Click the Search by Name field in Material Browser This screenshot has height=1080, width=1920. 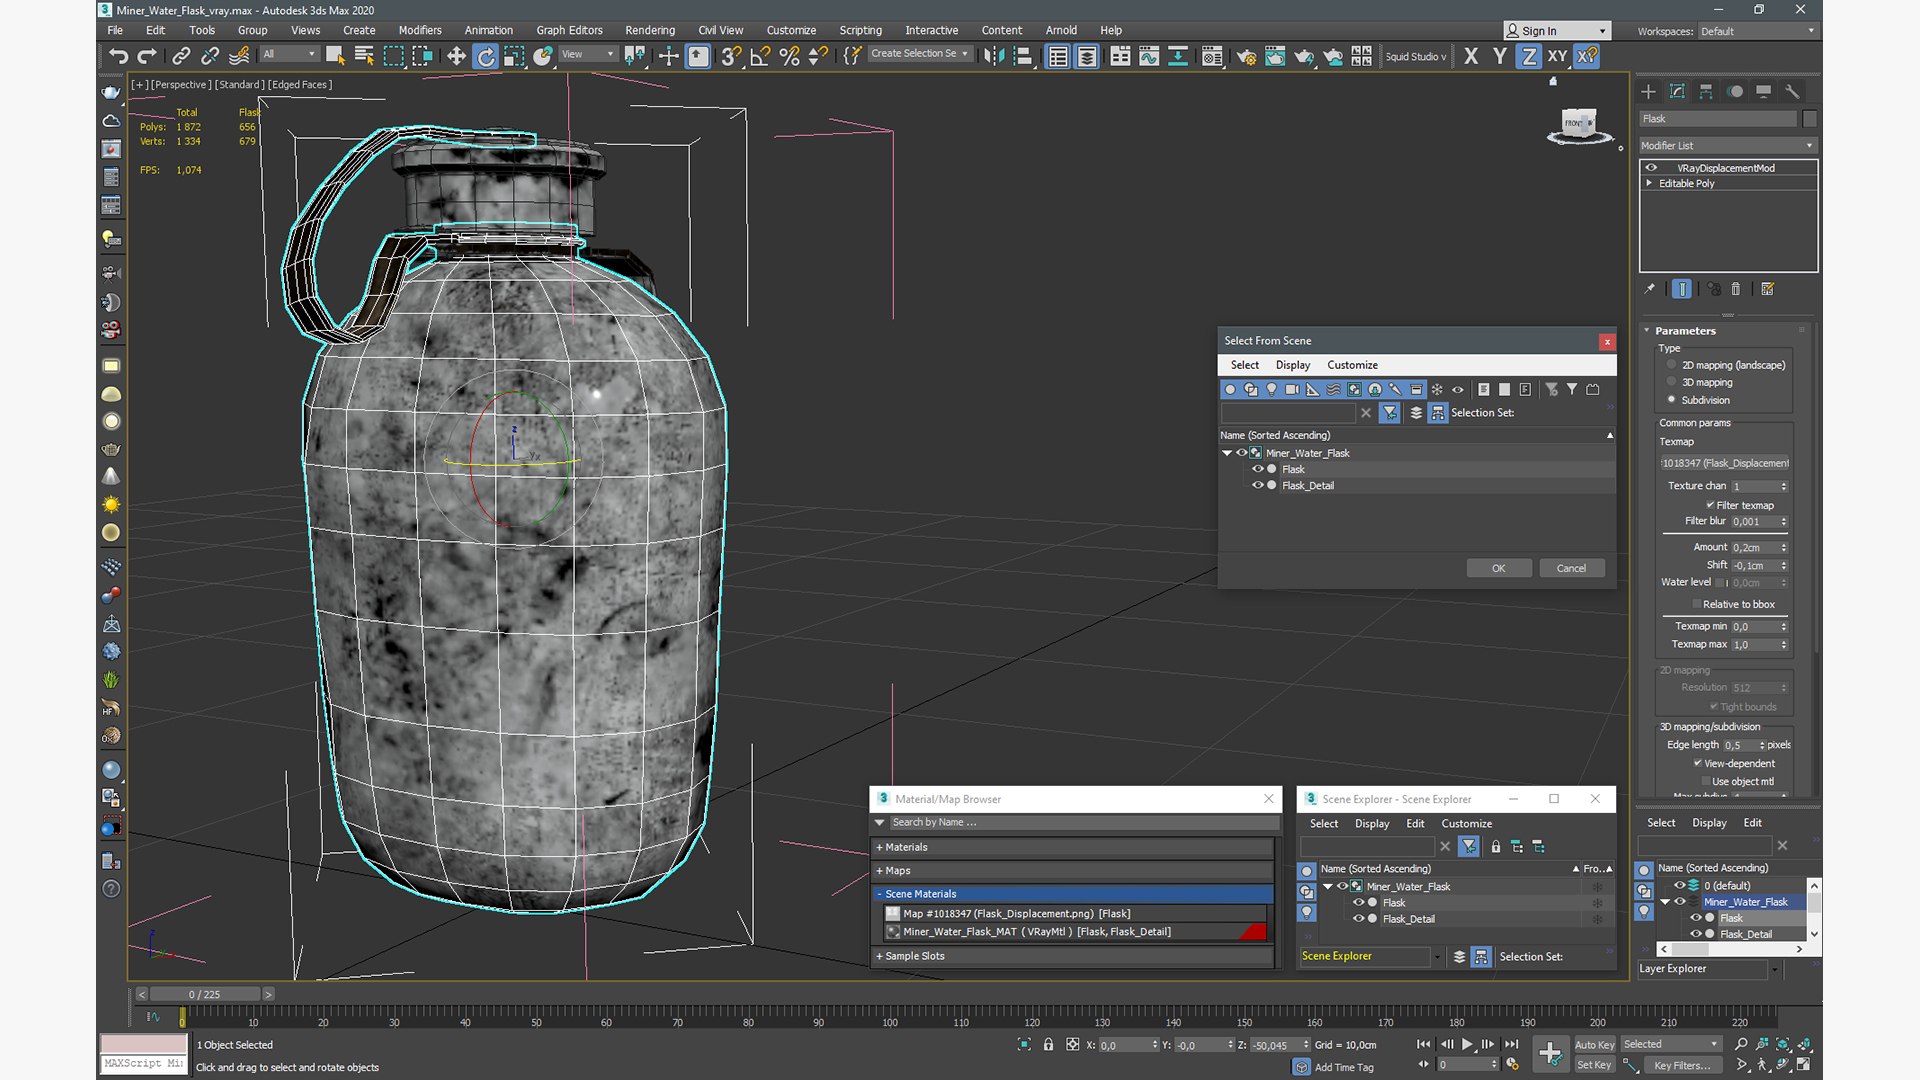[x=1083, y=822]
